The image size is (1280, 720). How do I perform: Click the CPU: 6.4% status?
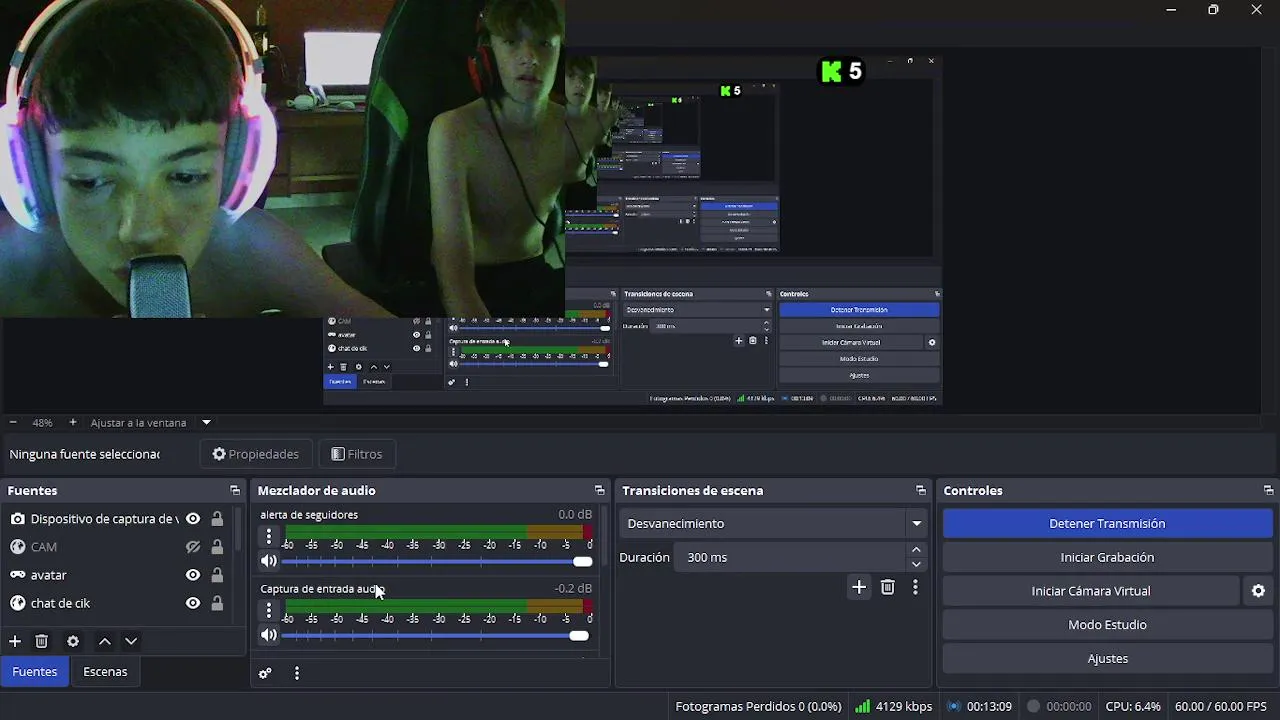tap(1133, 706)
